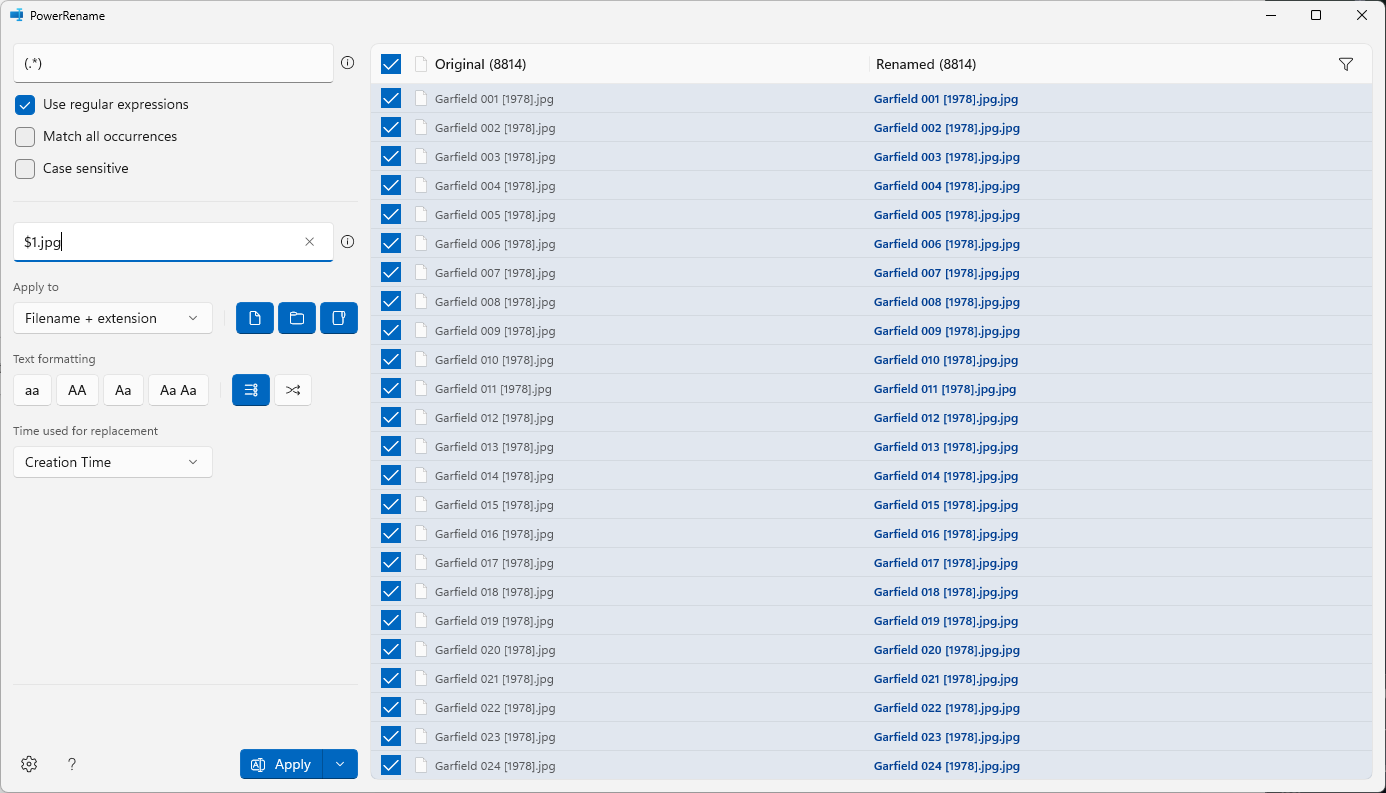This screenshot has width=1386, height=793.
Task: Enable Match all occurrences
Action: 25,137
